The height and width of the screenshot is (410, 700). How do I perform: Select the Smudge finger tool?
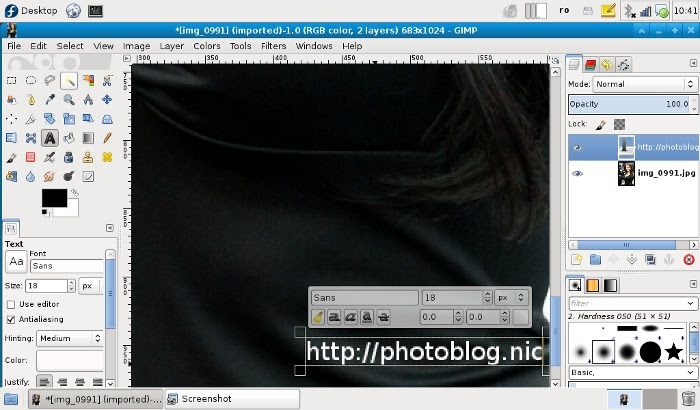(x=50, y=176)
